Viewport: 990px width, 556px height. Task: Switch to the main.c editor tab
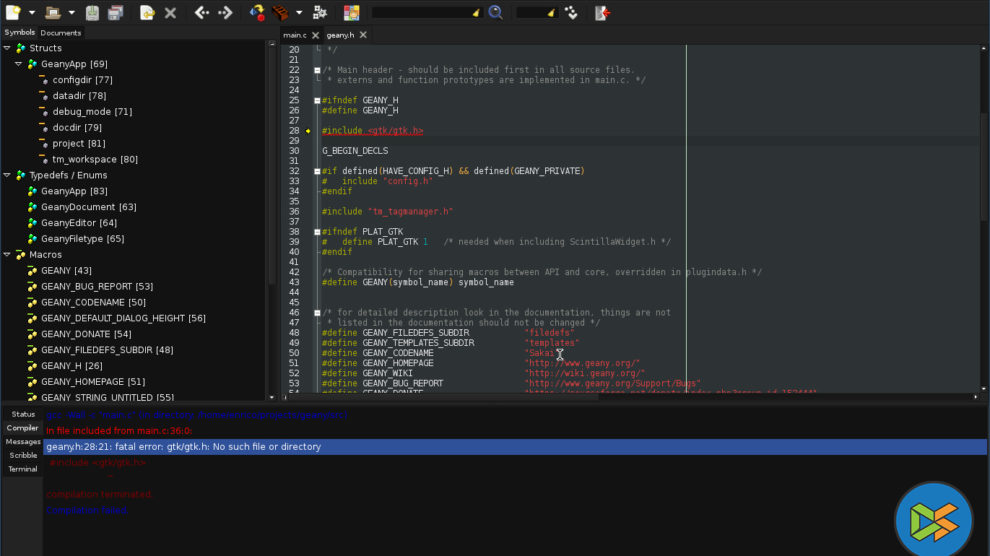tap(295, 35)
